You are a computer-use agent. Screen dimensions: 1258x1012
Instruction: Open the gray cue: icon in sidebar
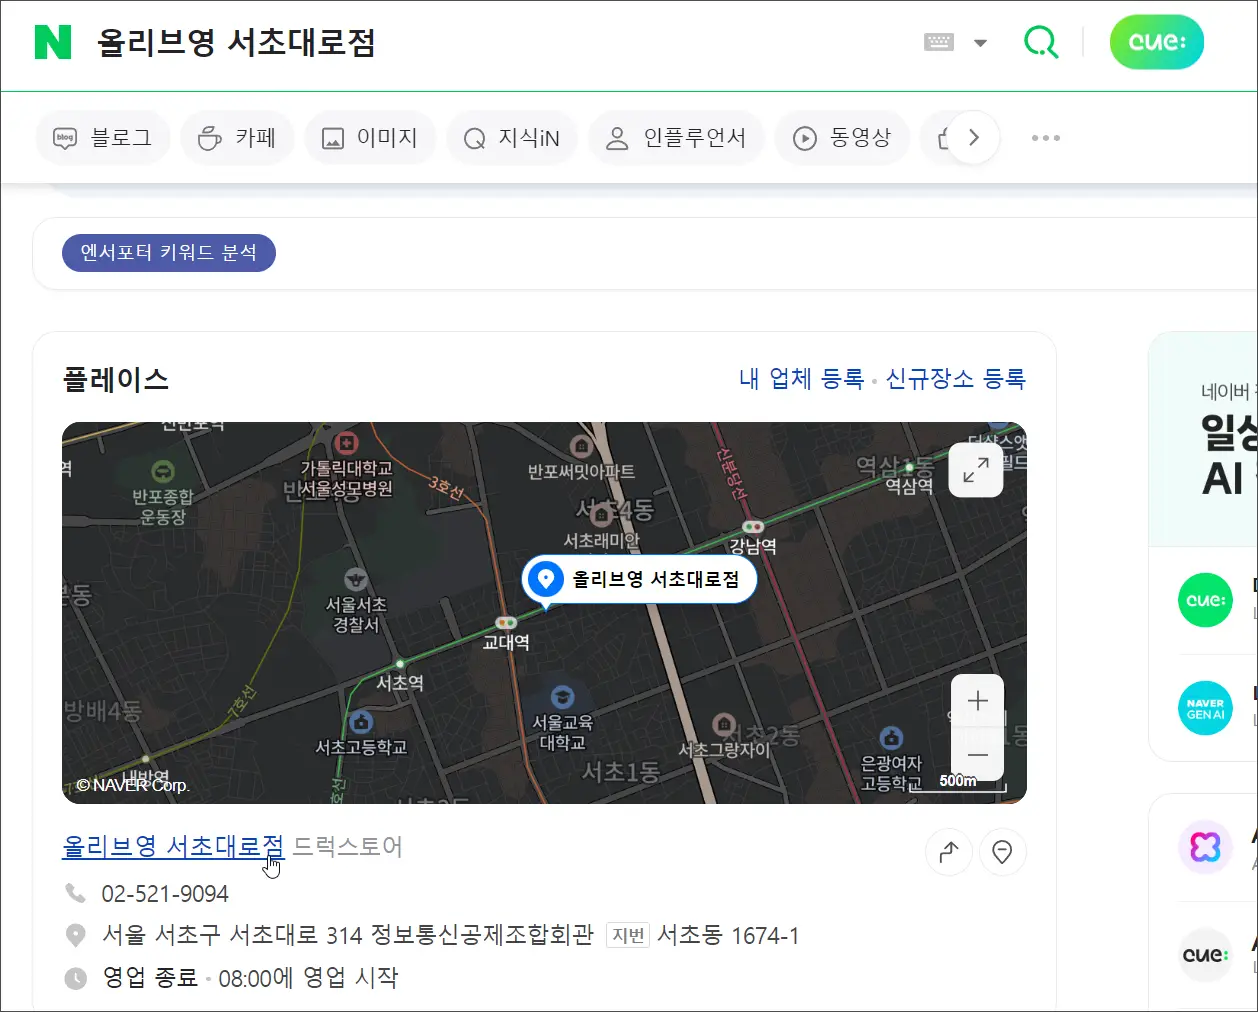coord(1205,955)
